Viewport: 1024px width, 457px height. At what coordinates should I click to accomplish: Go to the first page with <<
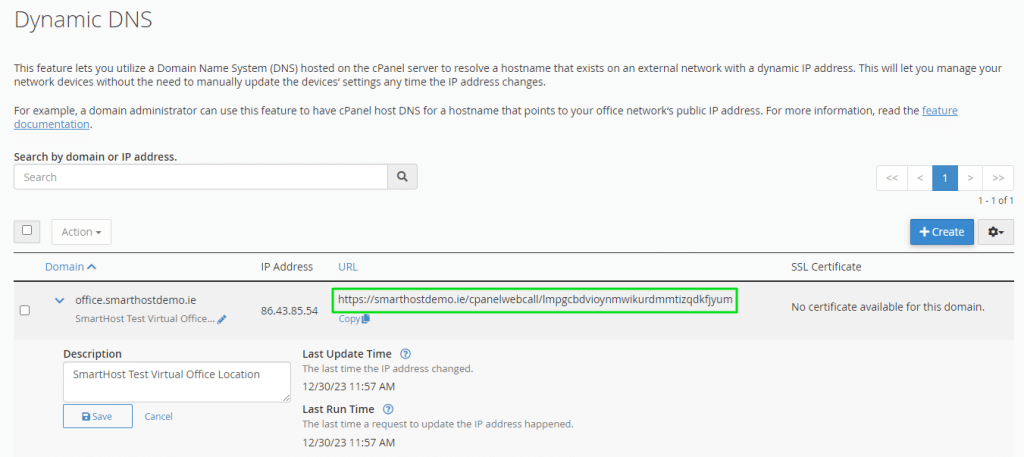892,178
